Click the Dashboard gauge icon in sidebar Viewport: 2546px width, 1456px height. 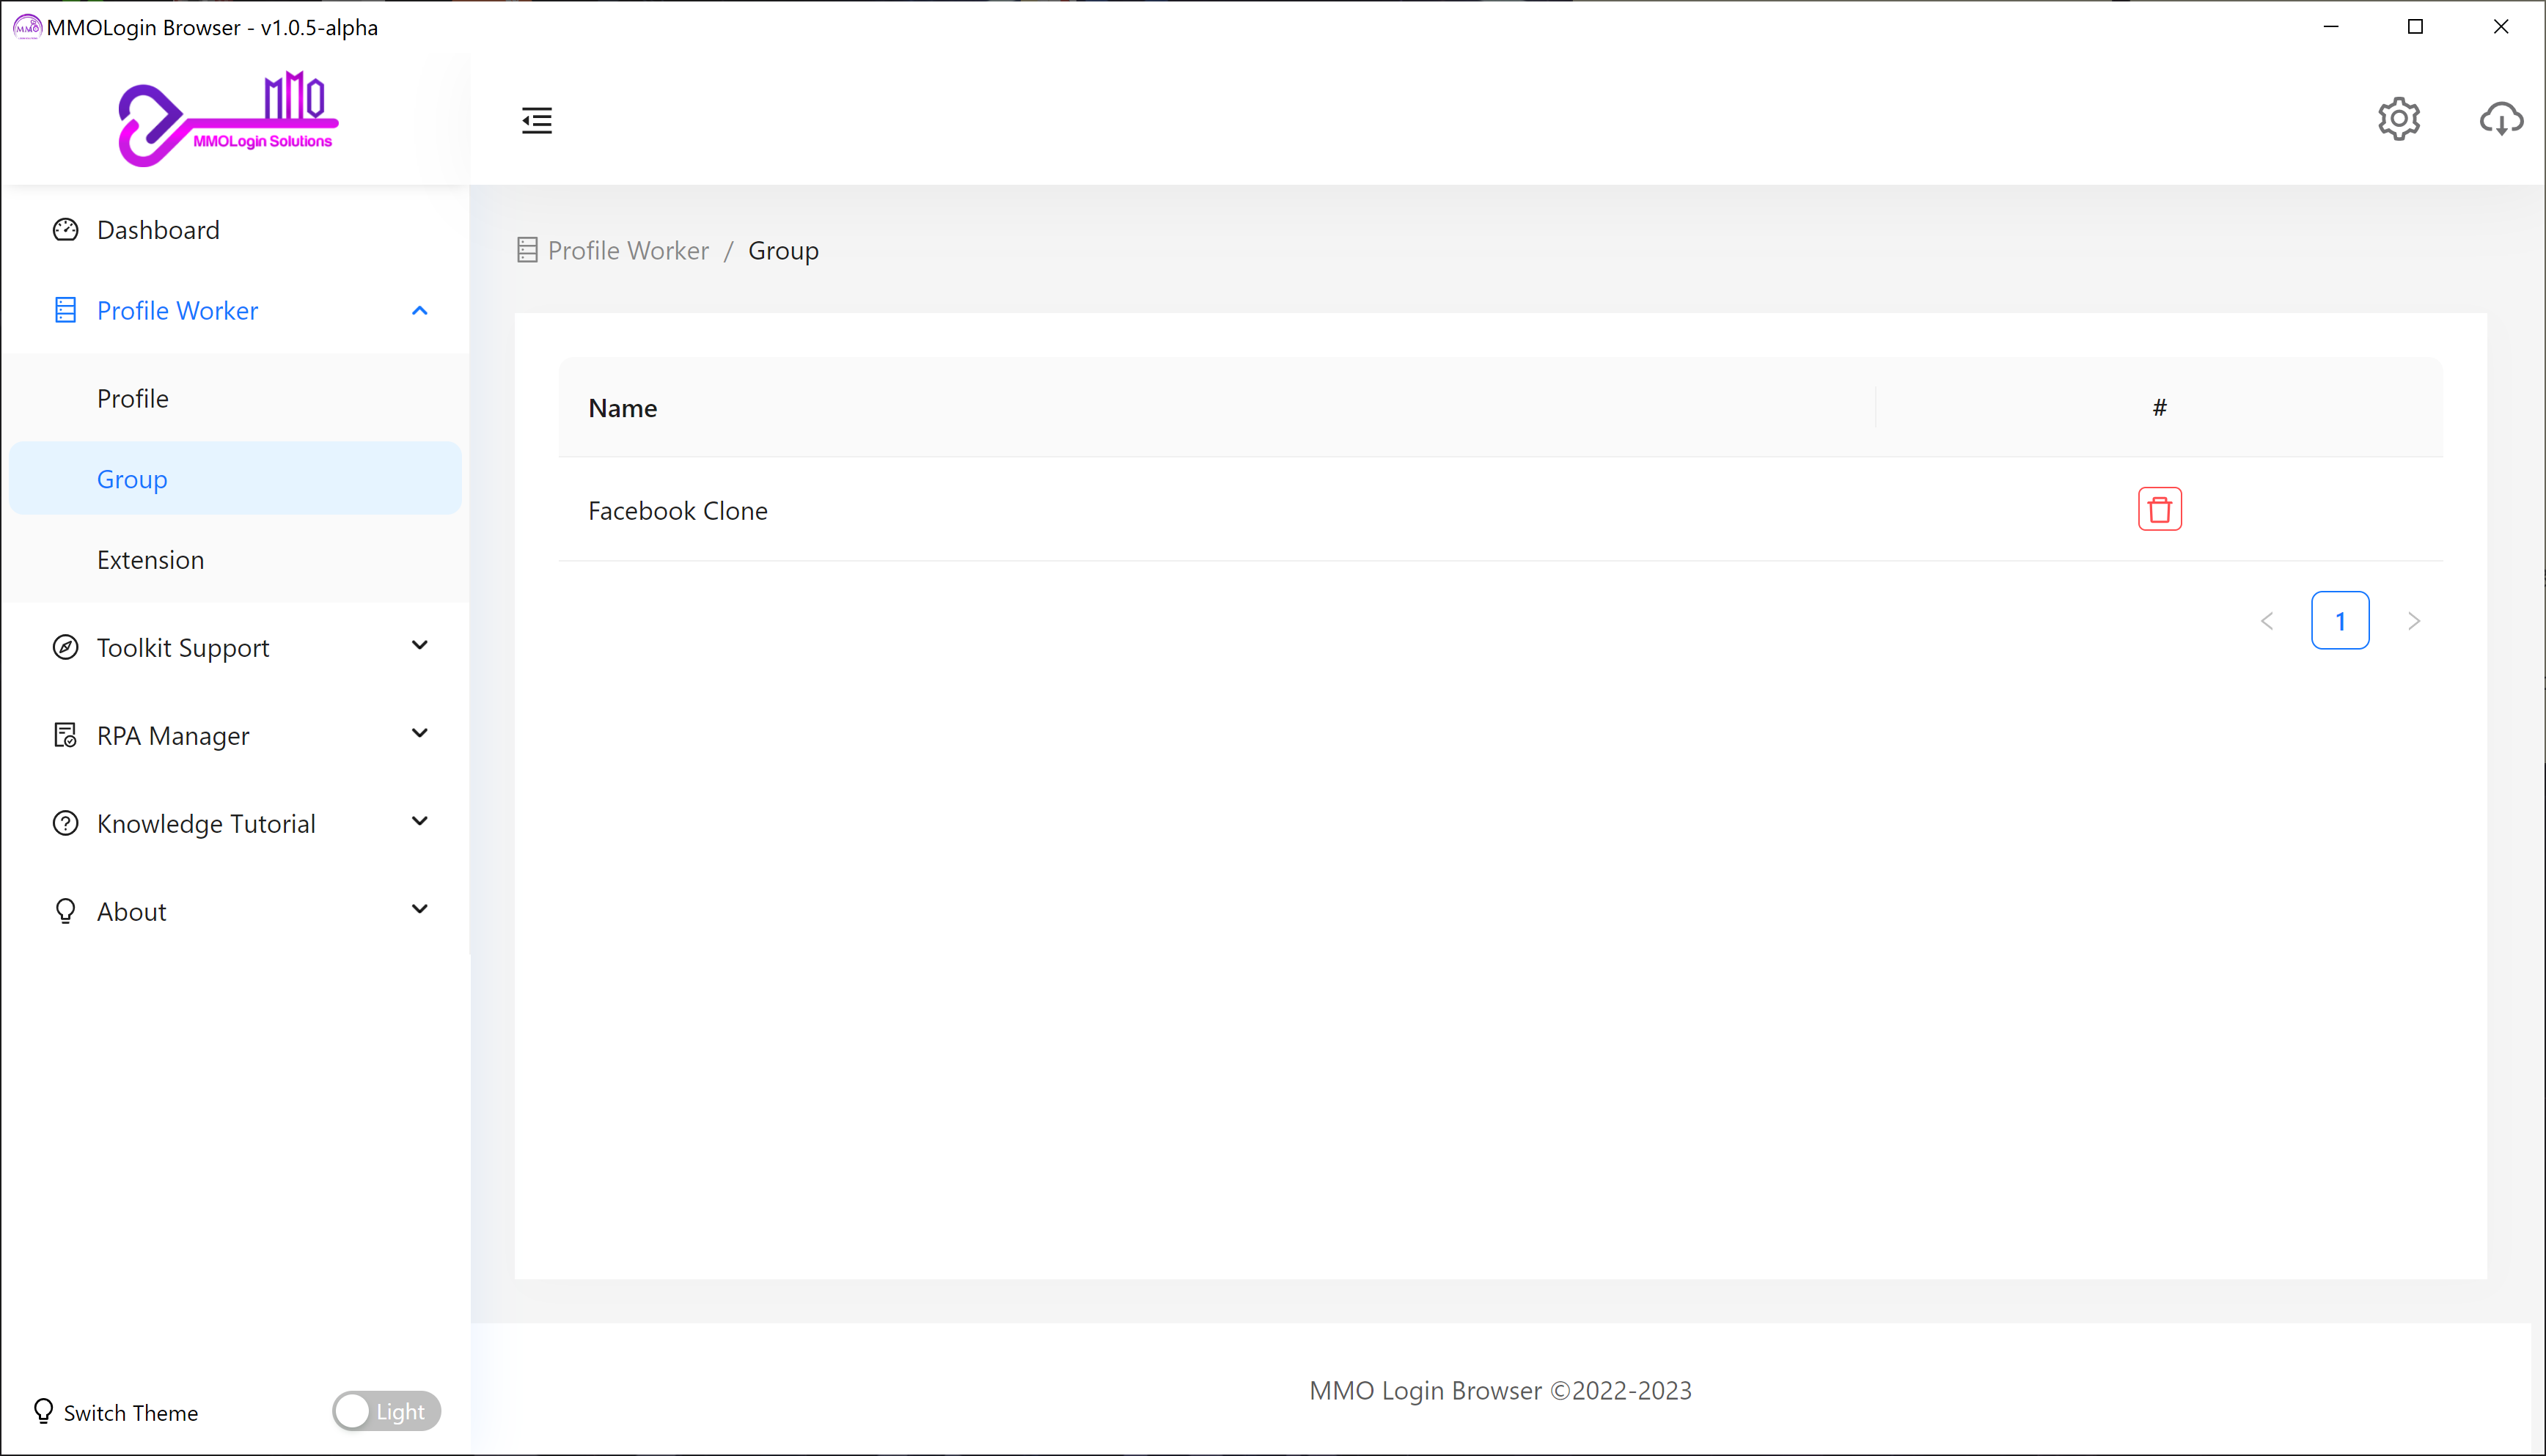pos(65,230)
